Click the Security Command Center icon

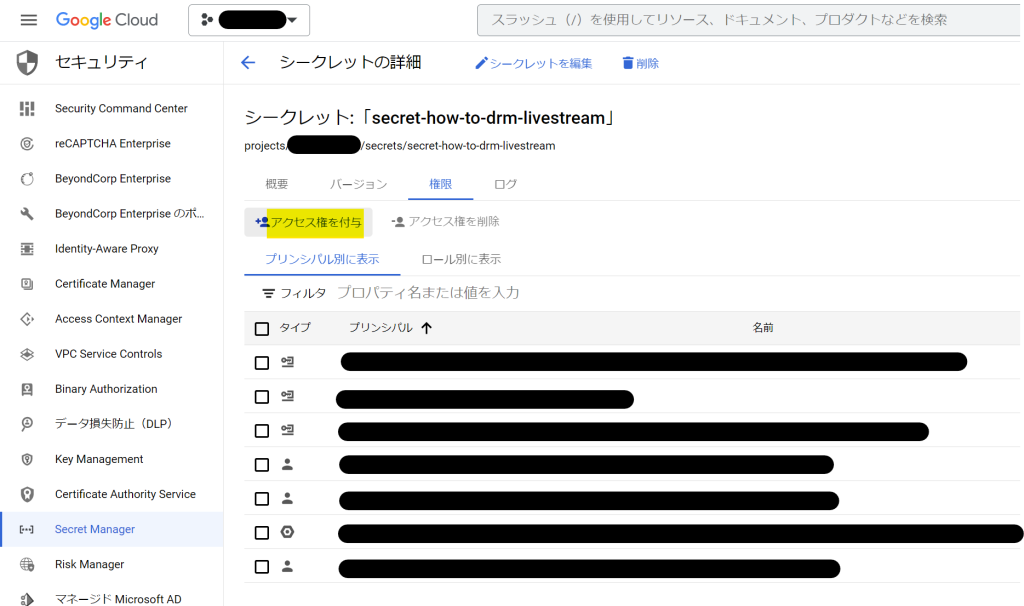tap(27, 108)
